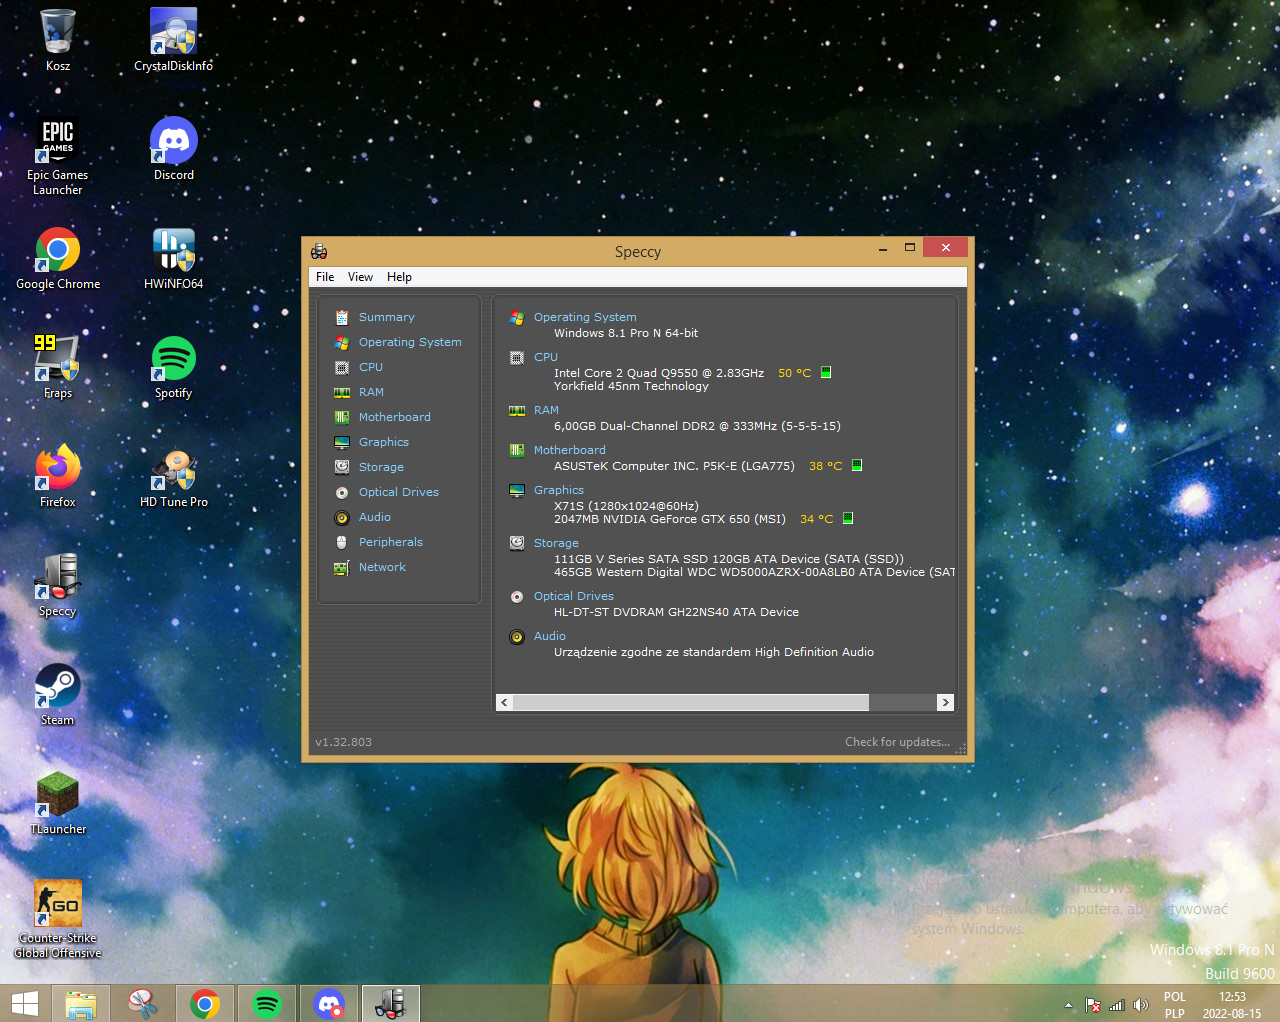Click the CPU heading link in summary pane
The height and width of the screenshot is (1022, 1280).
pos(546,357)
